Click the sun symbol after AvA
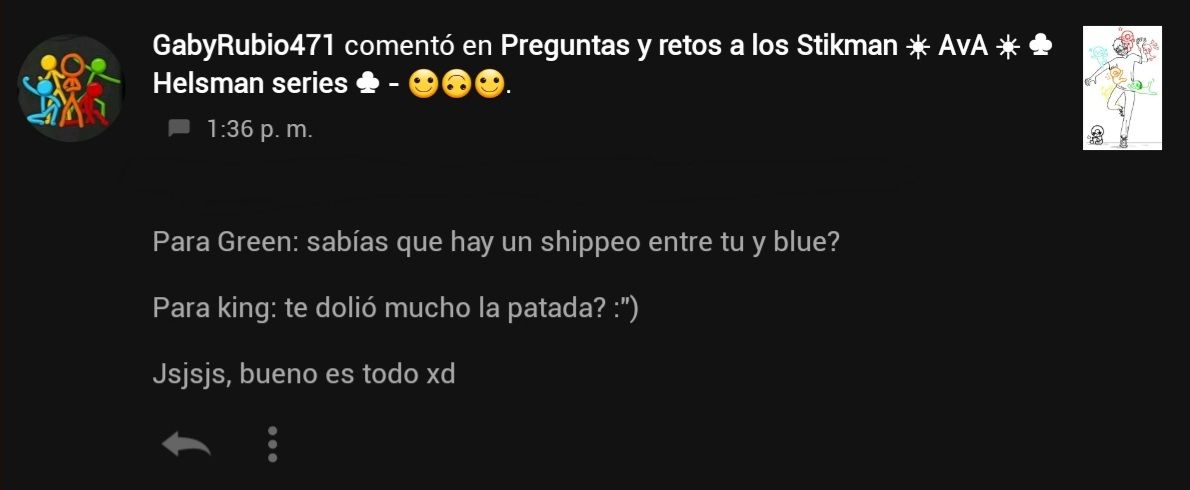The width and height of the screenshot is (1190, 490). click(x=1008, y=48)
